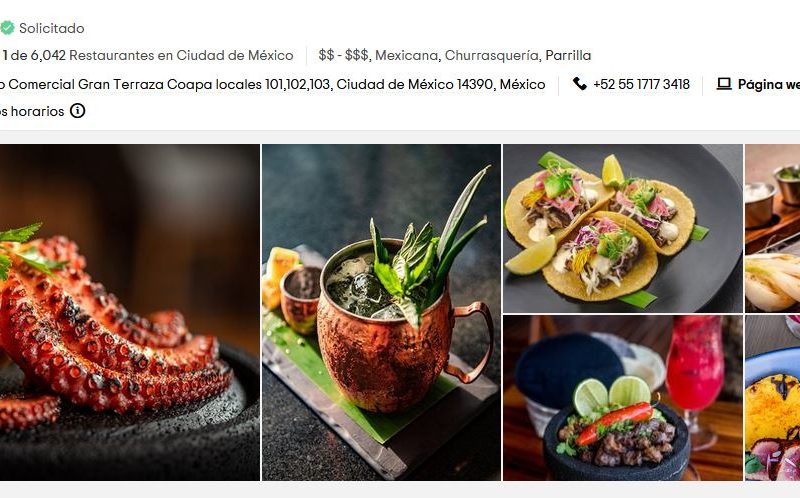Select the Mexicana cuisine link
Viewport: 800px width, 498px height.
407,55
